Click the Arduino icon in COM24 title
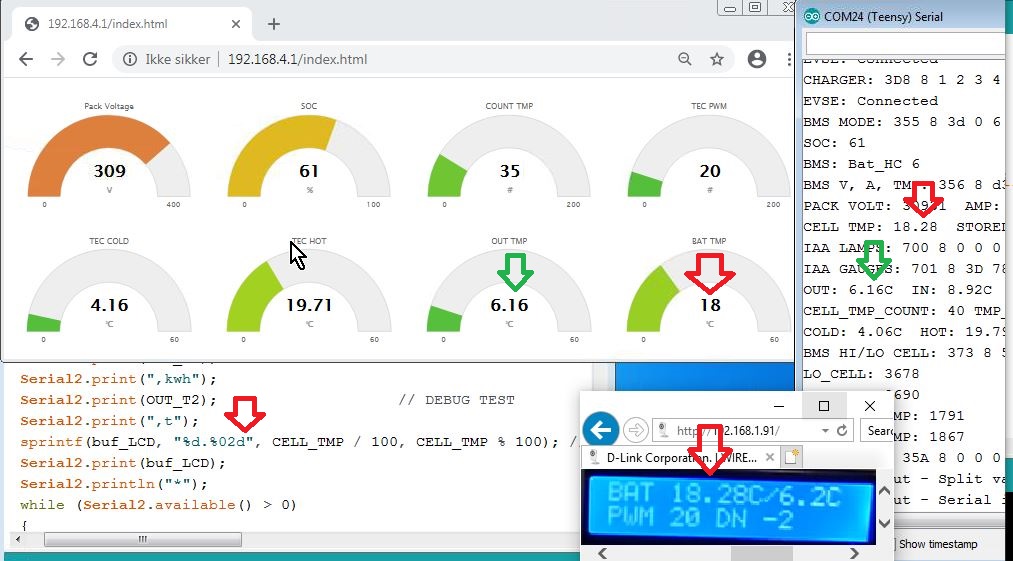 pyautogui.click(x=812, y=17)
